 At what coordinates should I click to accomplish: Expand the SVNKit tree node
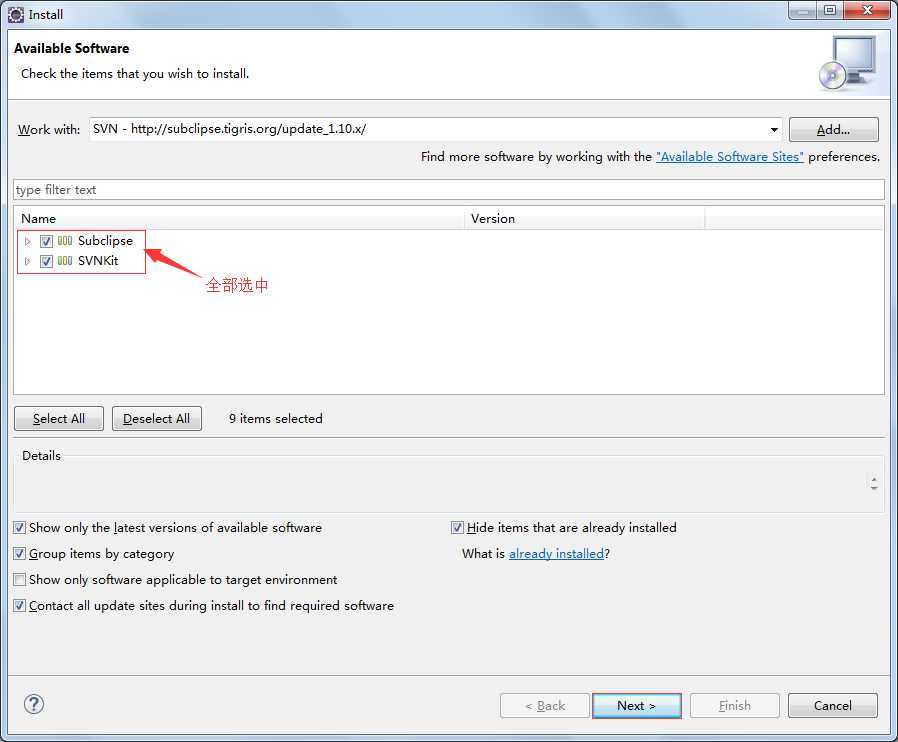(x=27, y=261)
